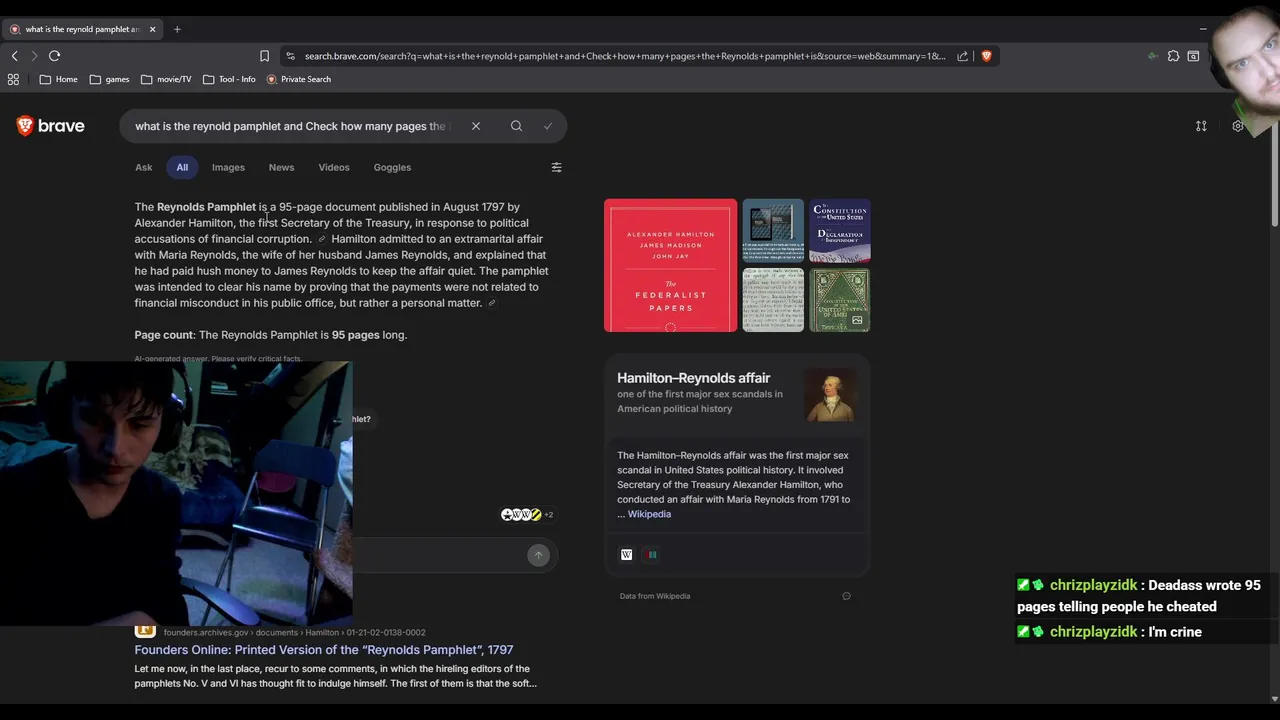Click the Alexander Hamilton portrait in the infobox
Screen dimensions: 1280x720
coord(831,394)
